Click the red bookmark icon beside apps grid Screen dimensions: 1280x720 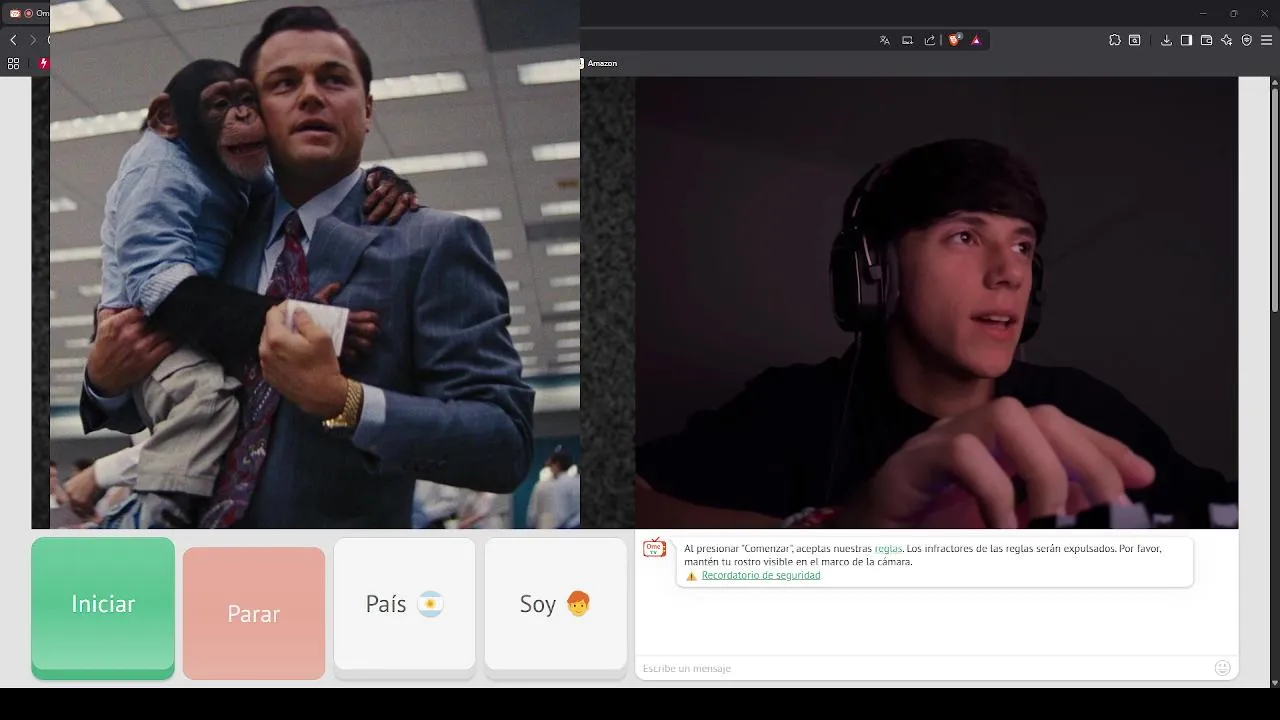click(x=43, y=63)
